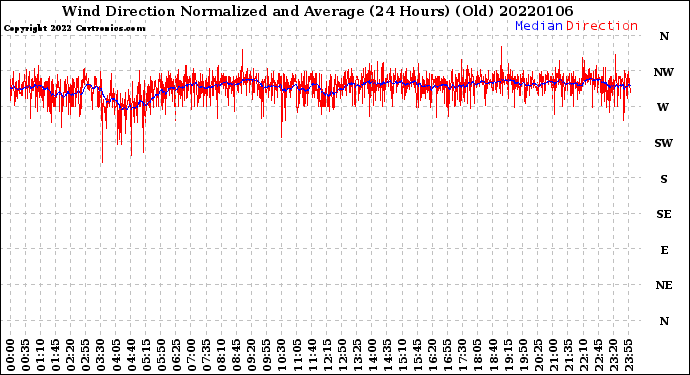Click the 11:40 time label

[x=312, y=355]
